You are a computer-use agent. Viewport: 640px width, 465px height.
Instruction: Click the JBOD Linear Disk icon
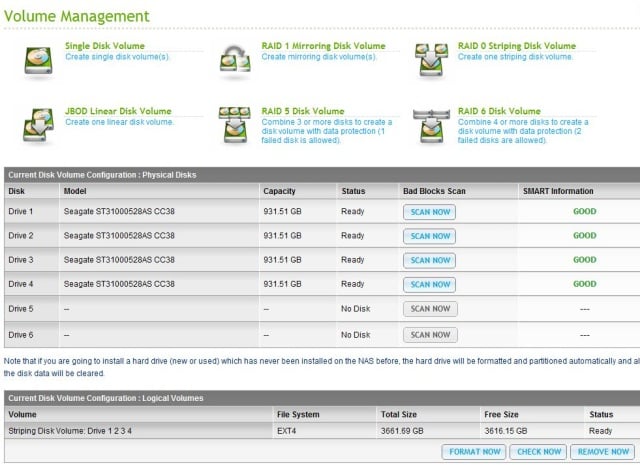point(38,125)
